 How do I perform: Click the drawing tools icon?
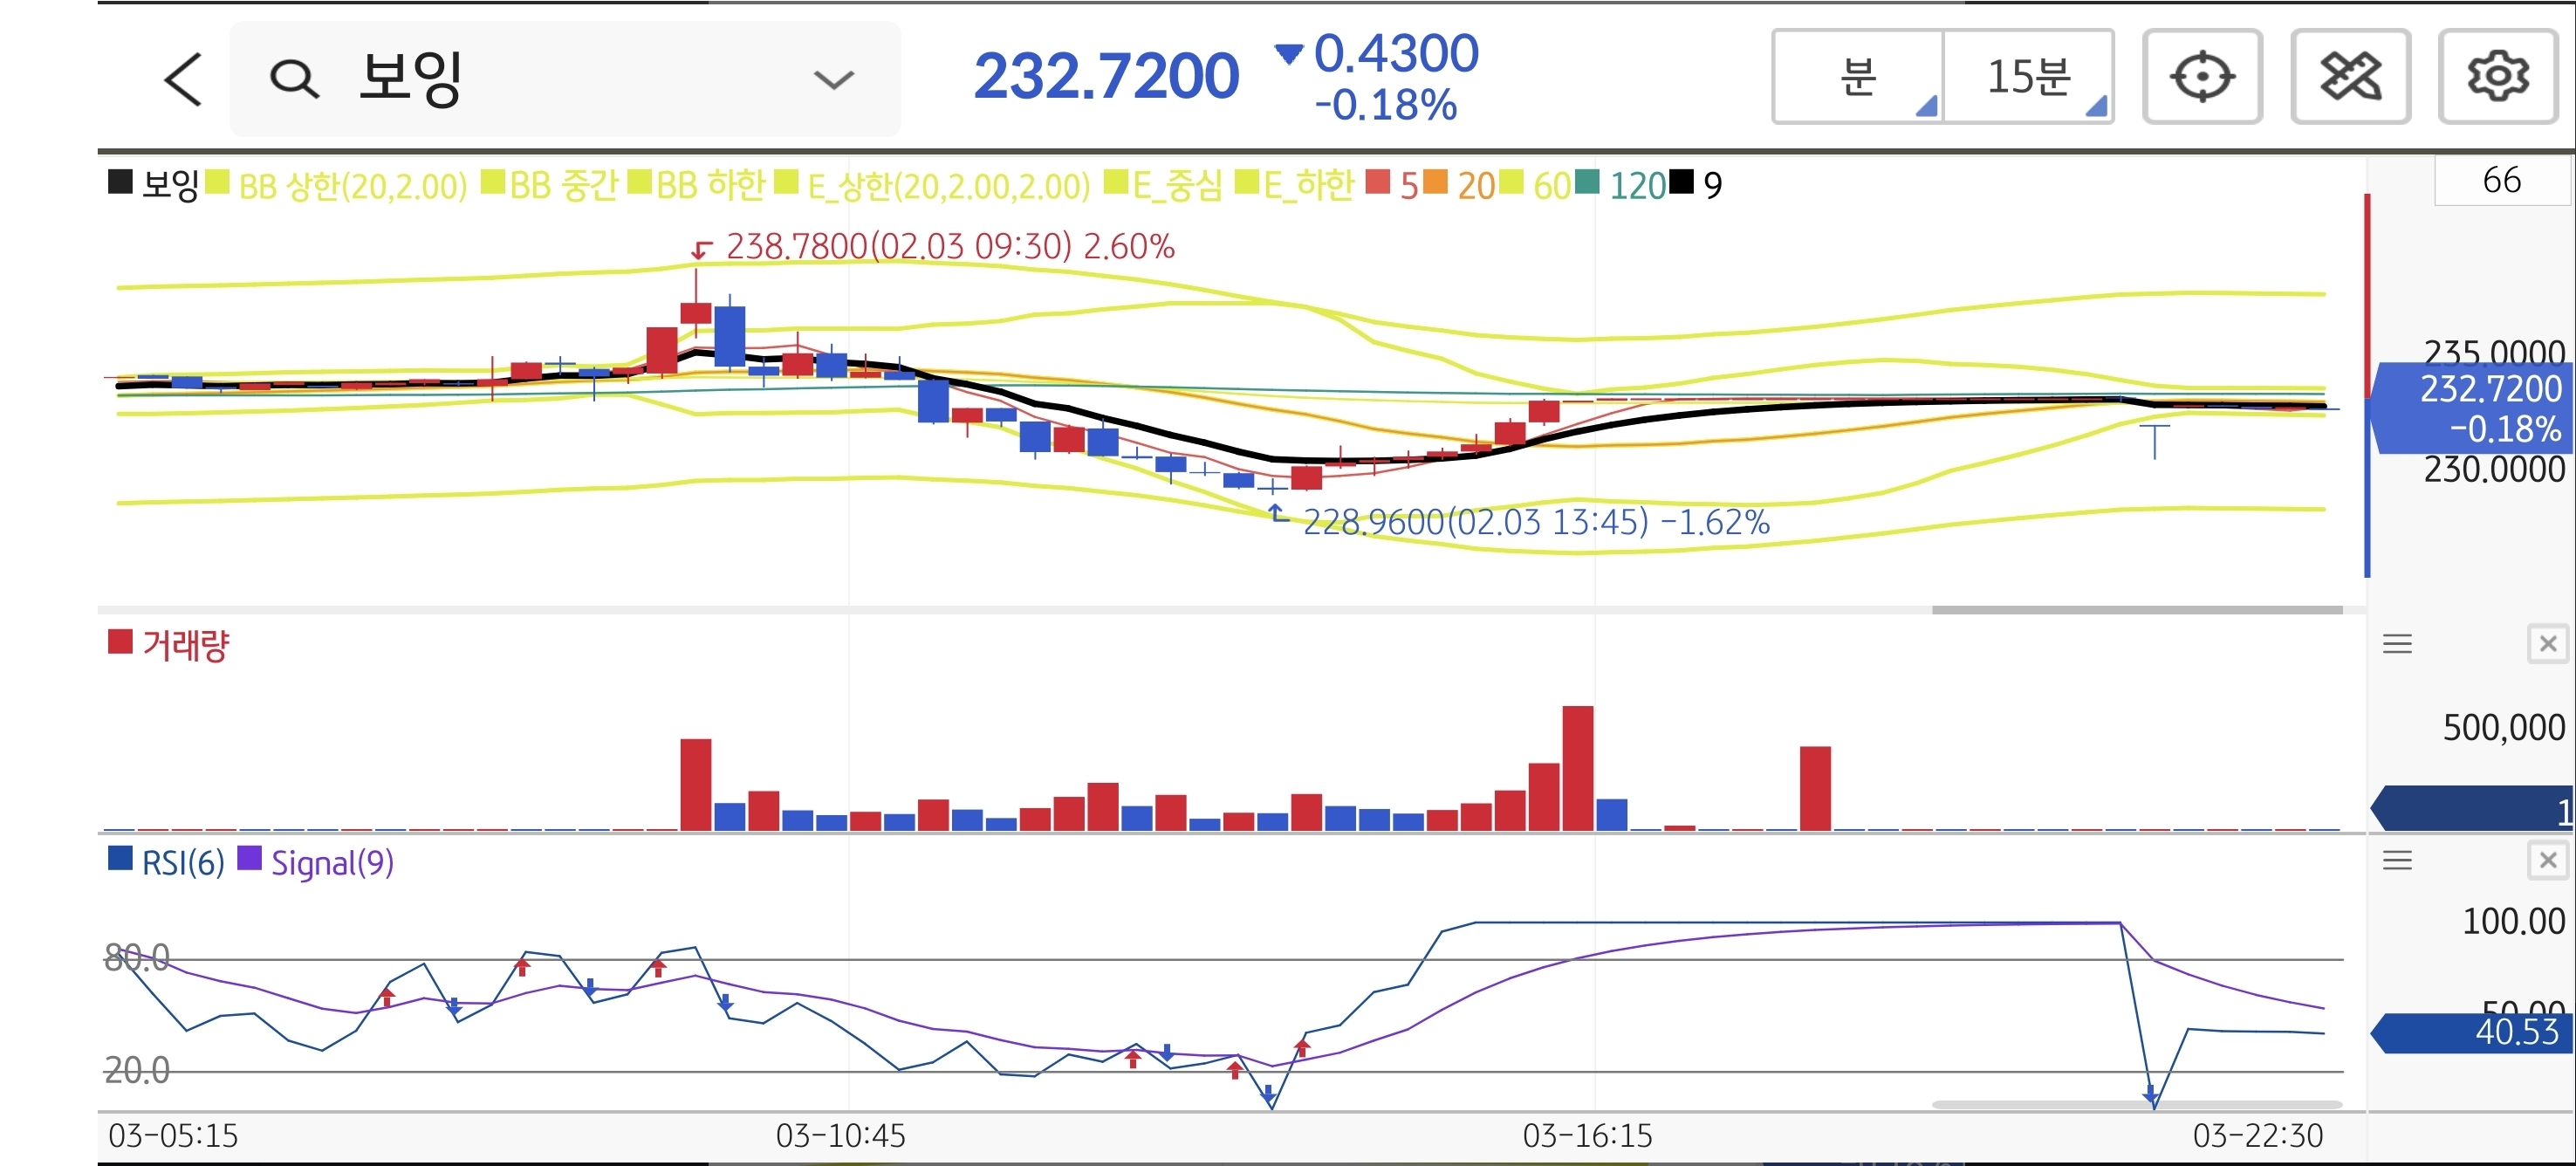tap(2350, 77)
